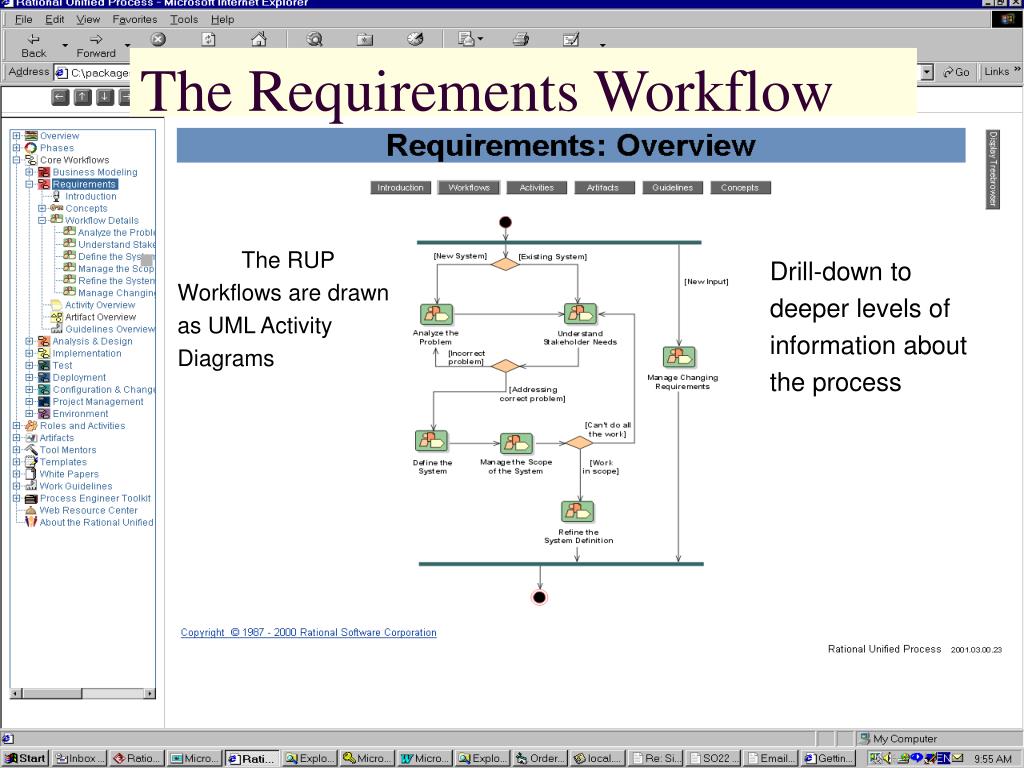Screen dimensions: 1024x768
Task: Click the Analyze the Problem activity icon
Action: 436,314
